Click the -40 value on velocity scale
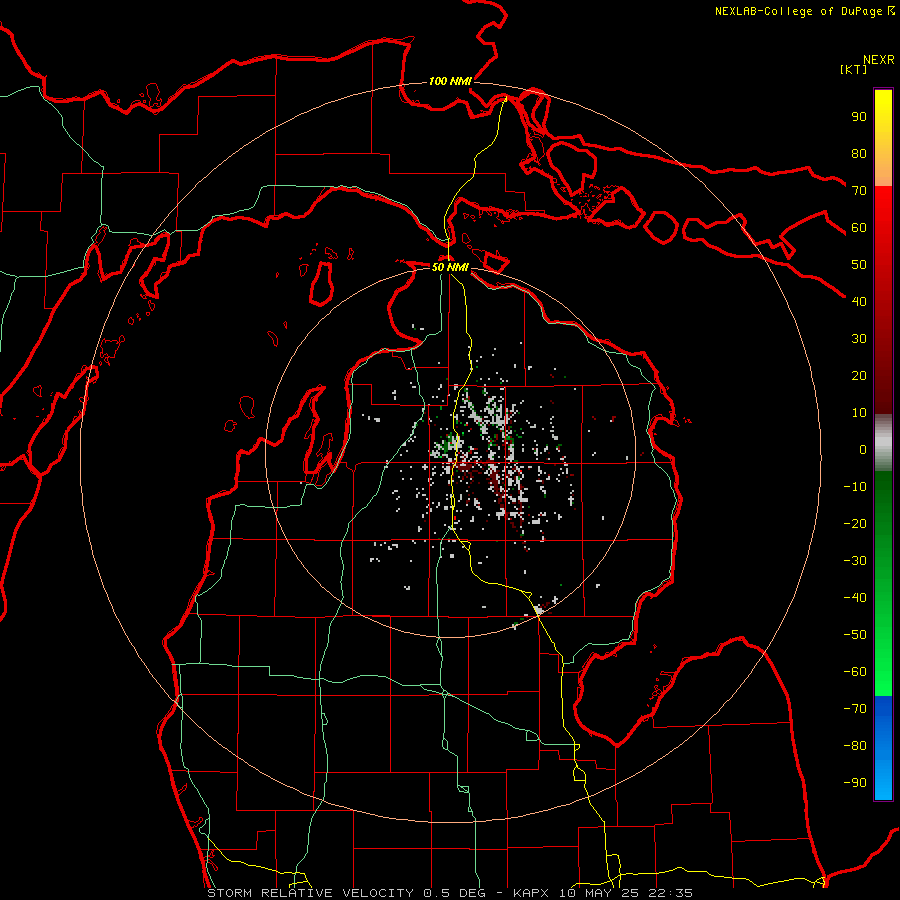 [x=855, y=598]
